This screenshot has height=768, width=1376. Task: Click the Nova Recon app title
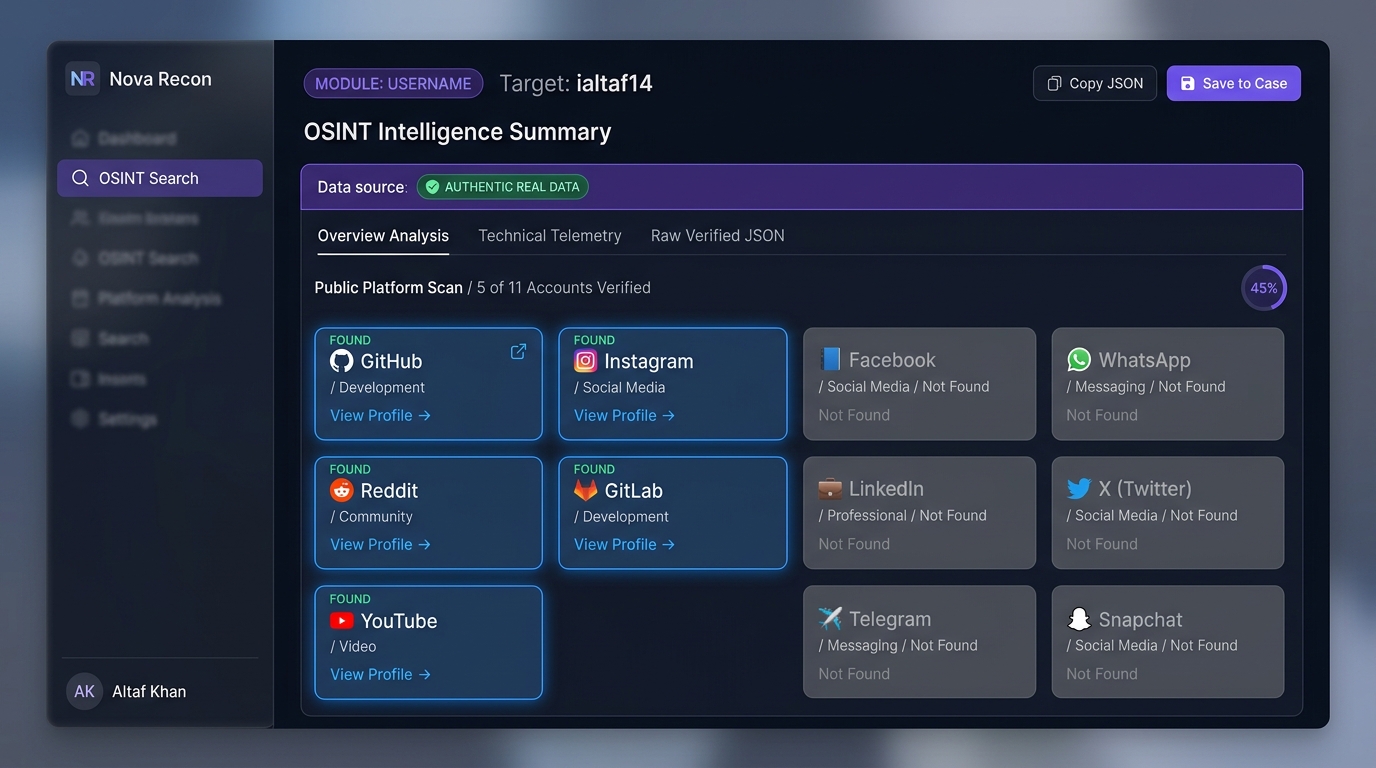(x=161, y=79)
